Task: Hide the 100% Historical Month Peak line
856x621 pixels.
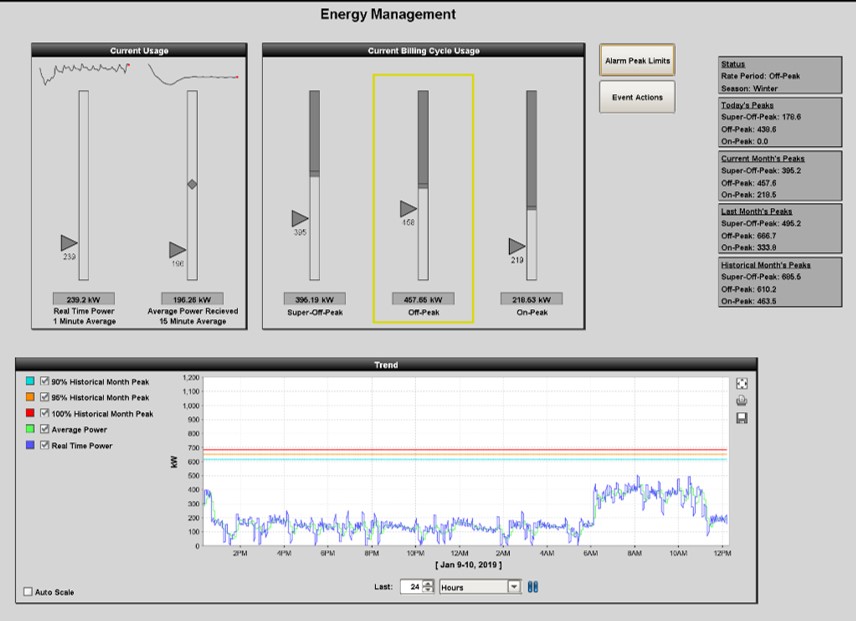Action: pyautogui.click(x=44, y=413)
